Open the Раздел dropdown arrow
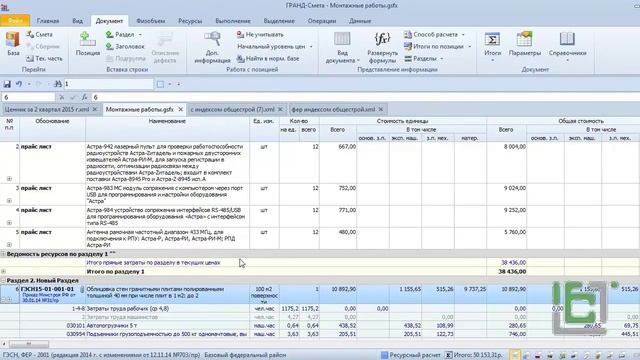 (140, 35)
